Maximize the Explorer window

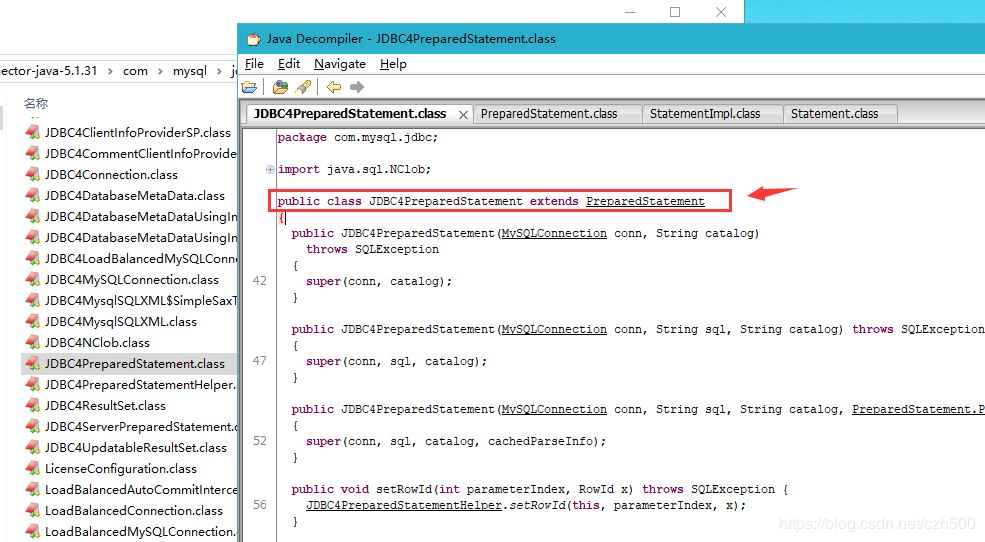(675, 12)
